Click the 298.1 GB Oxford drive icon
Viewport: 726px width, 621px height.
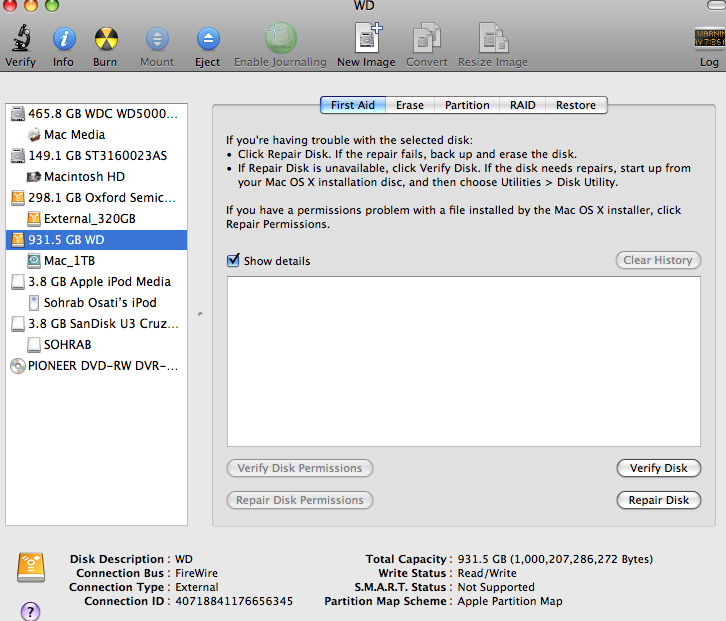point(18,198)
